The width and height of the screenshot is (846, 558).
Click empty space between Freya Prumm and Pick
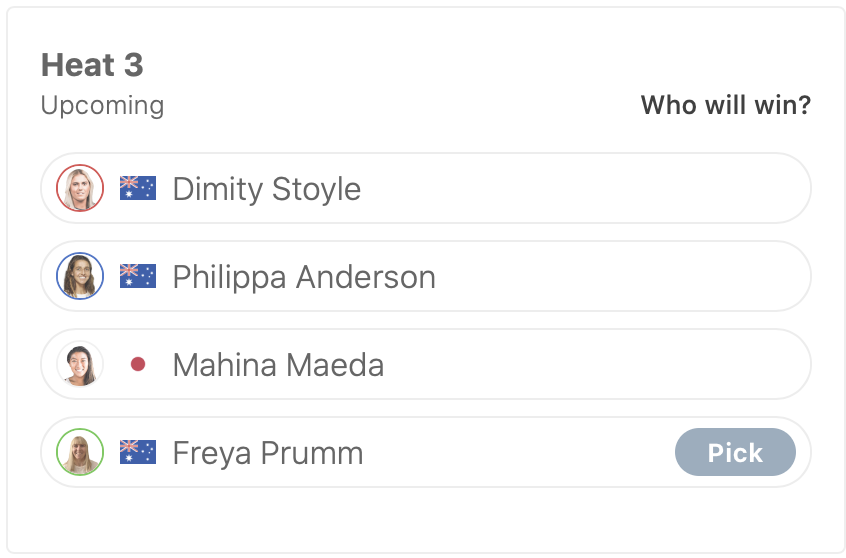click(520, 452)
